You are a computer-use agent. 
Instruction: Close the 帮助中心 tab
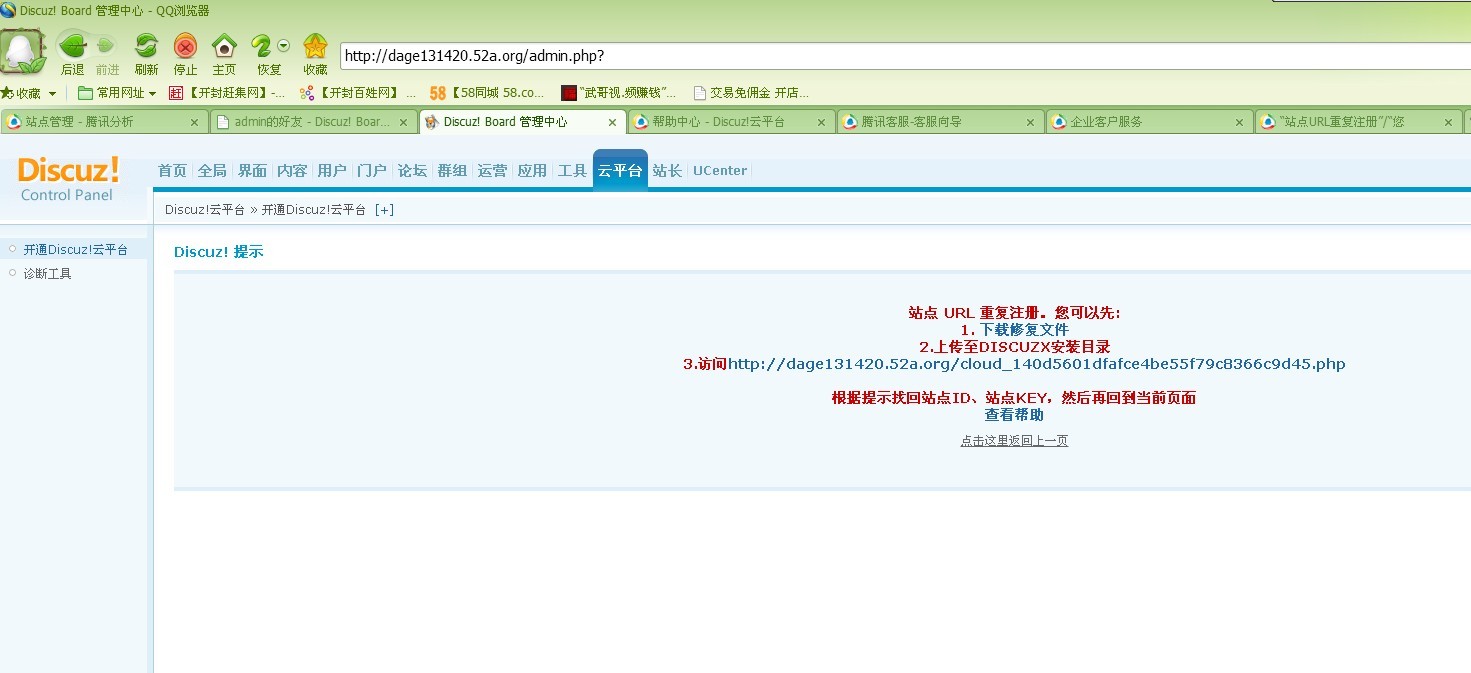tap(821, 123)
